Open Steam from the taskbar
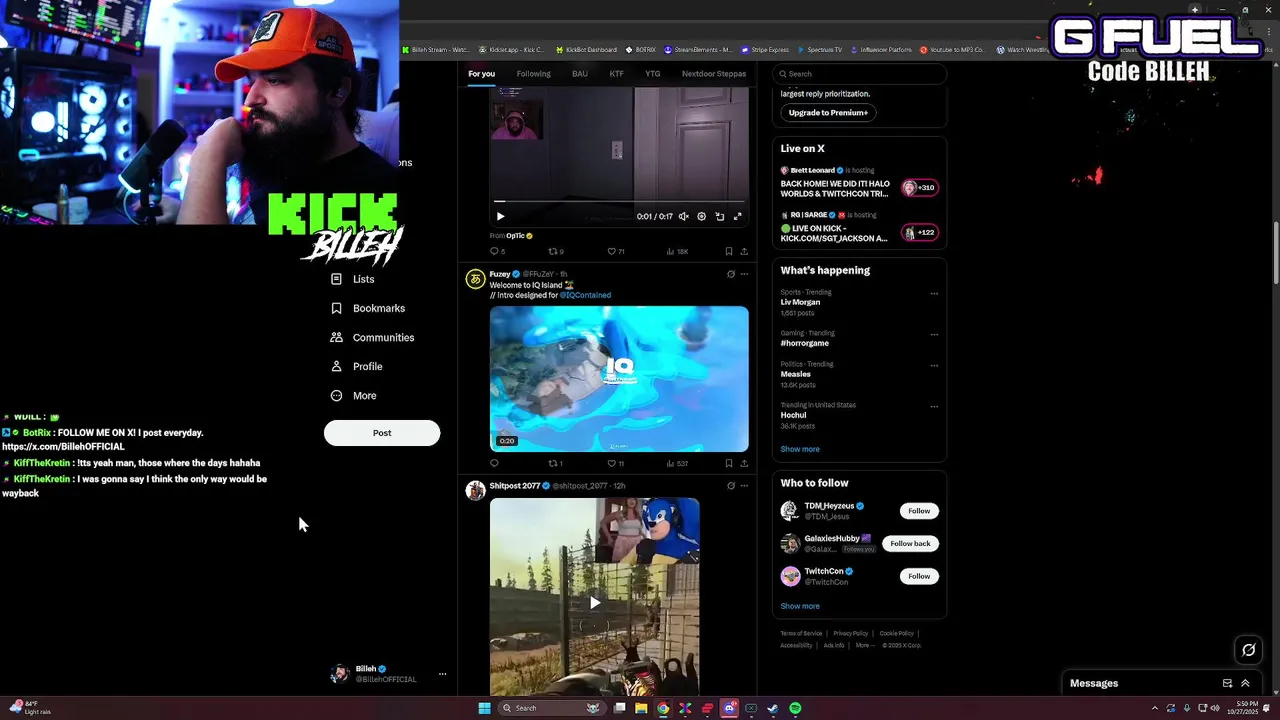The height and width of the screenshot is (720, 1280). pos(773,708)
